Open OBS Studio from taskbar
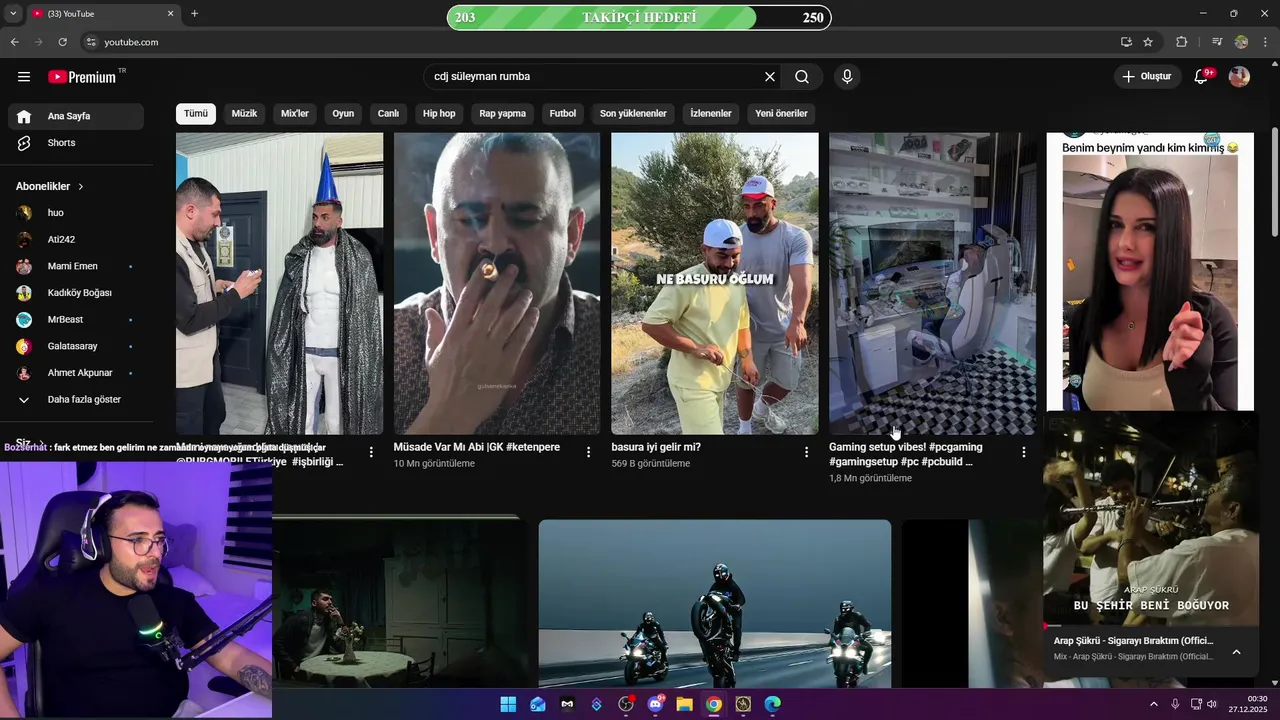Image resolution: width=1280 pixels, height=720 pixels. (x=626, y=704)
